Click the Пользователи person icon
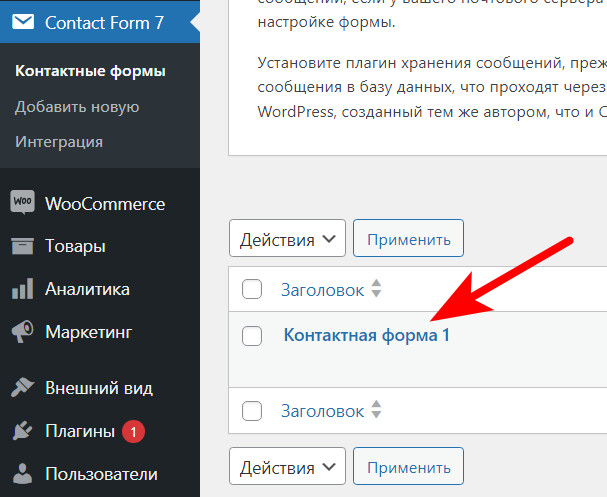607x497 pixels. (22, 473)
